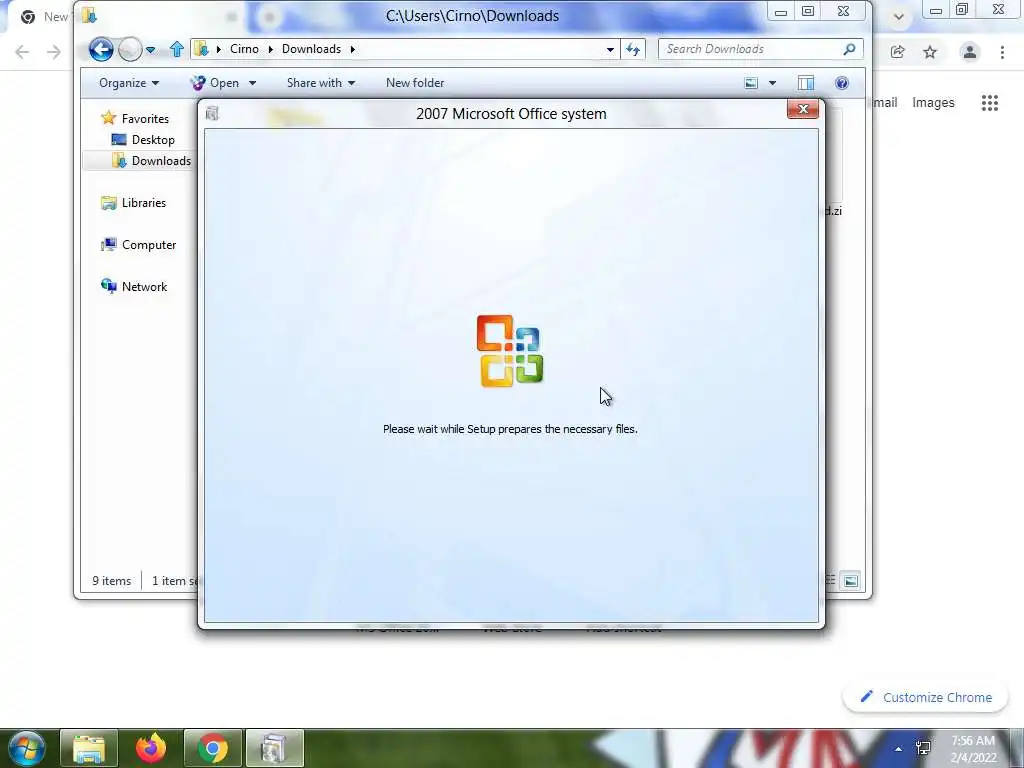Open the address bar history dropdown
This screenshot has width=1024, height=768.
(610, 49)
